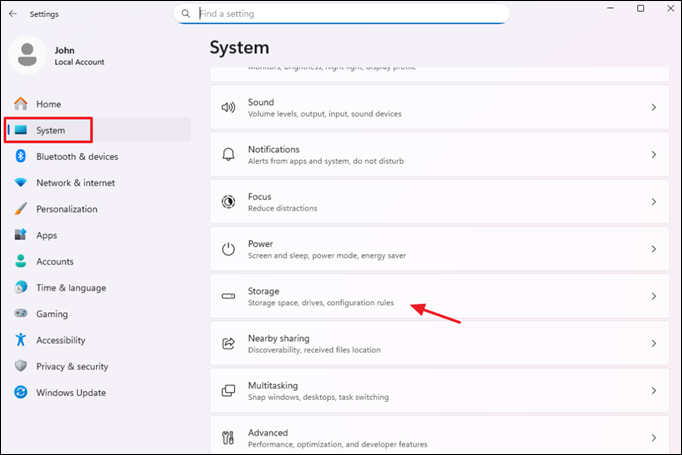Expand the Storage row chevron
682x455 pixels.
654,296
